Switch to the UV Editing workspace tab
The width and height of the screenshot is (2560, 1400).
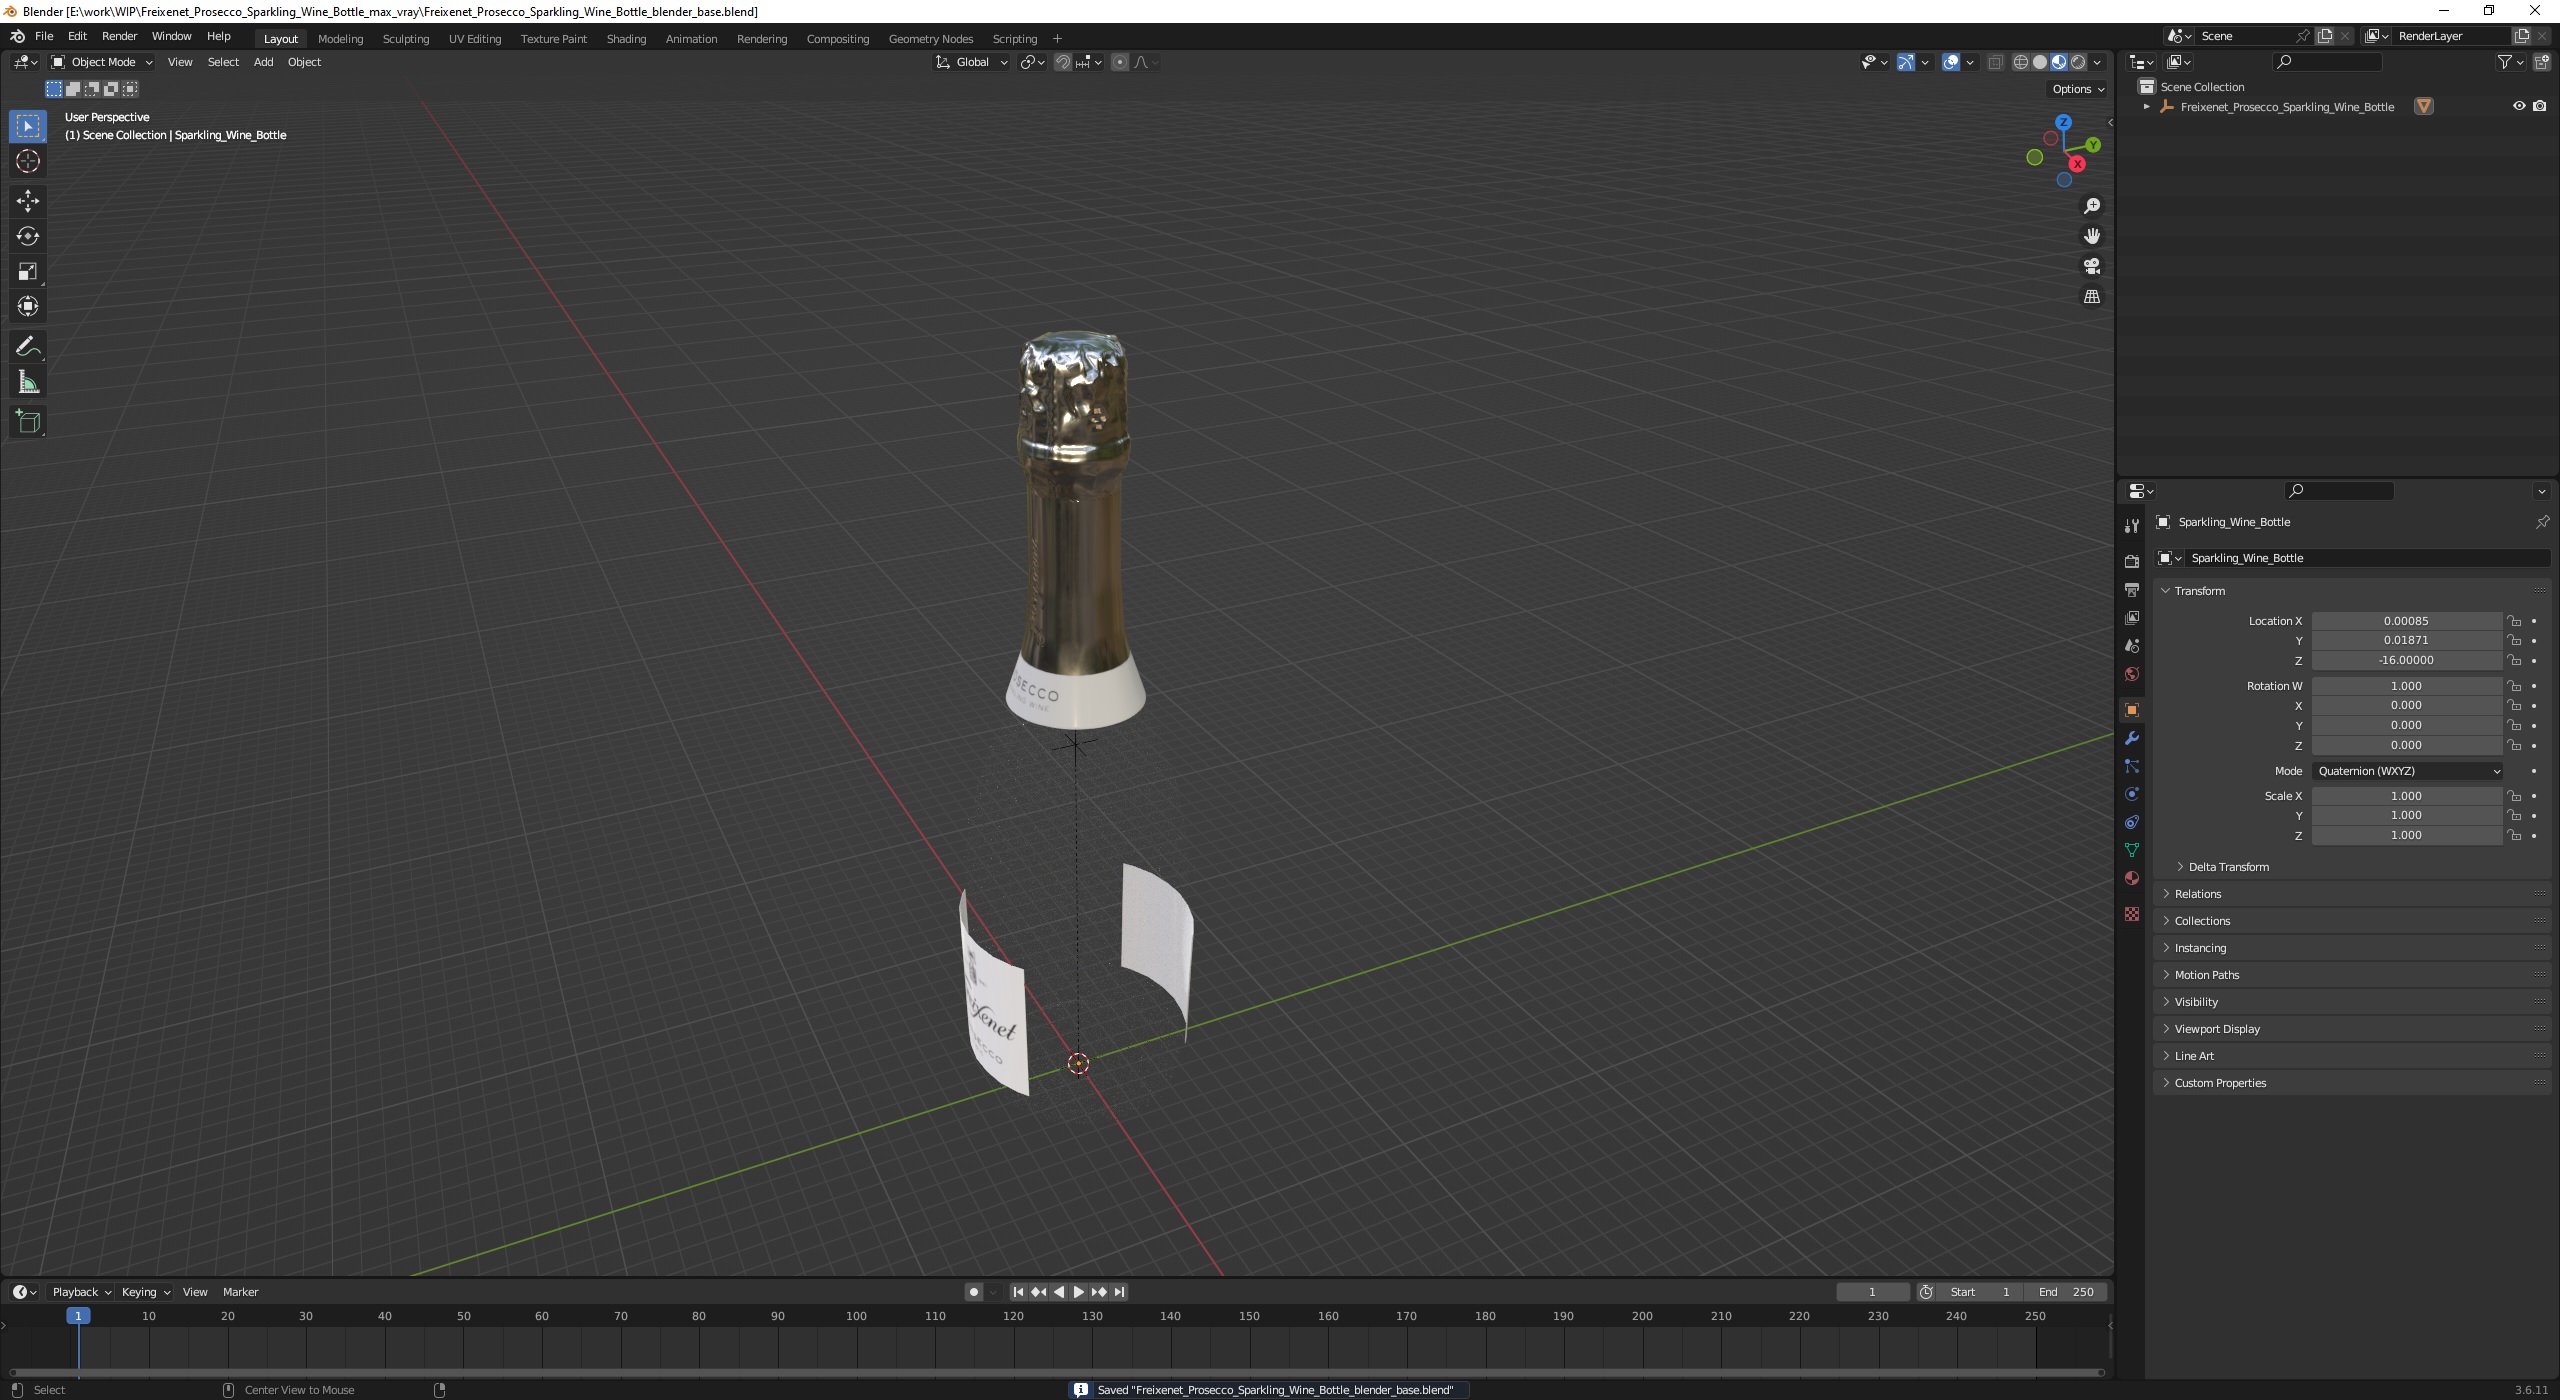pos(474,39)
